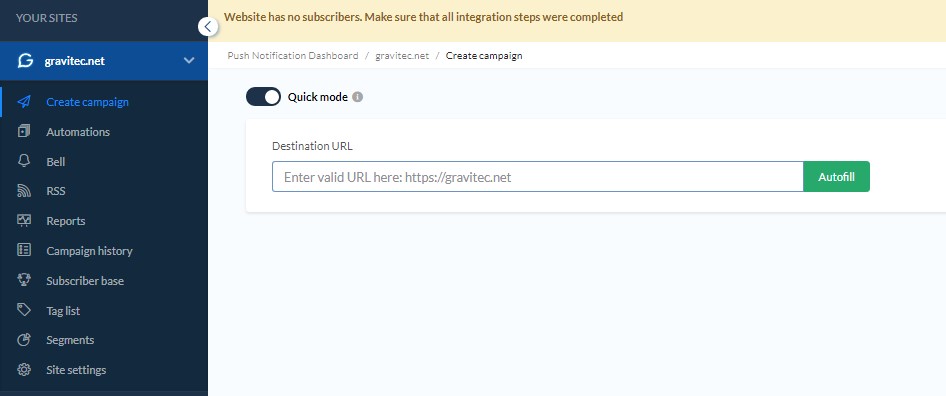Open Push Notification Dashboard breadcrumb link

(293, 56)
